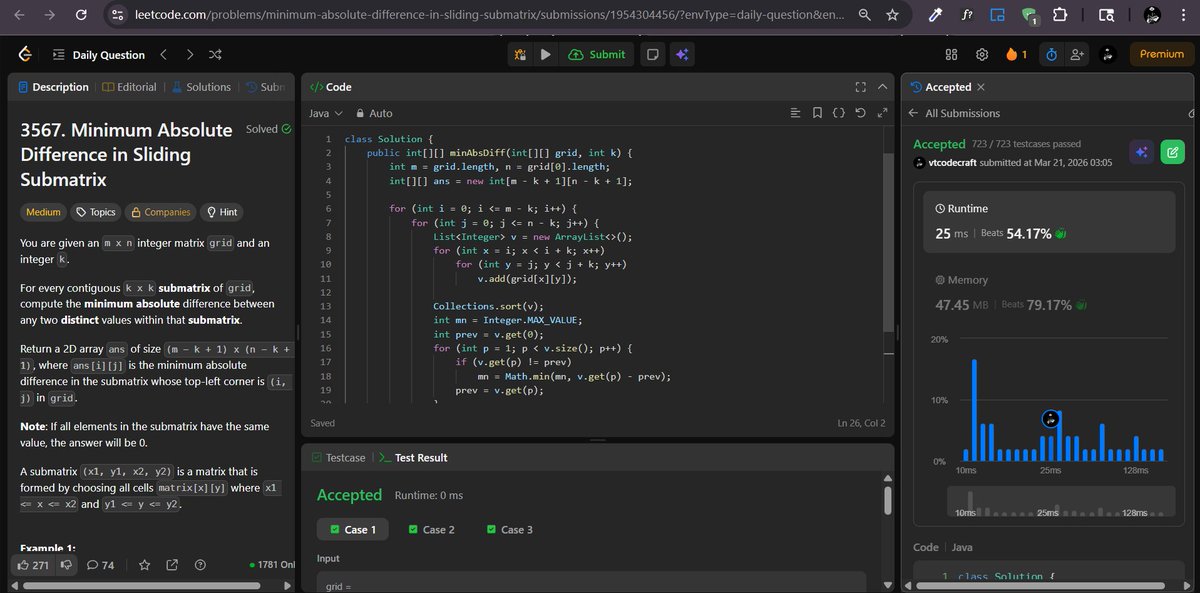Open the curly braces code template icon
Image resolution: width=1200 pixels, height=593 pixels.
[839, 113]
